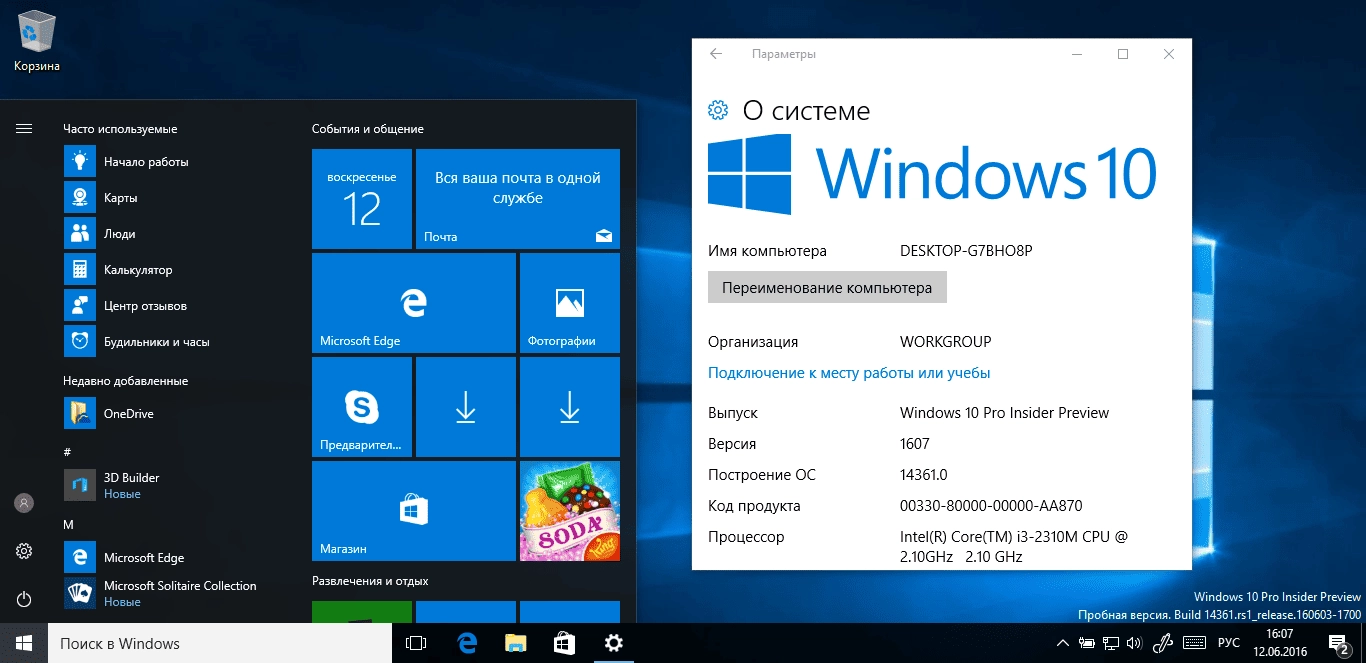The width and height of the screenshot is (1366, 663).
Task: Click the Часто используемые header
Action: (120, 129)
